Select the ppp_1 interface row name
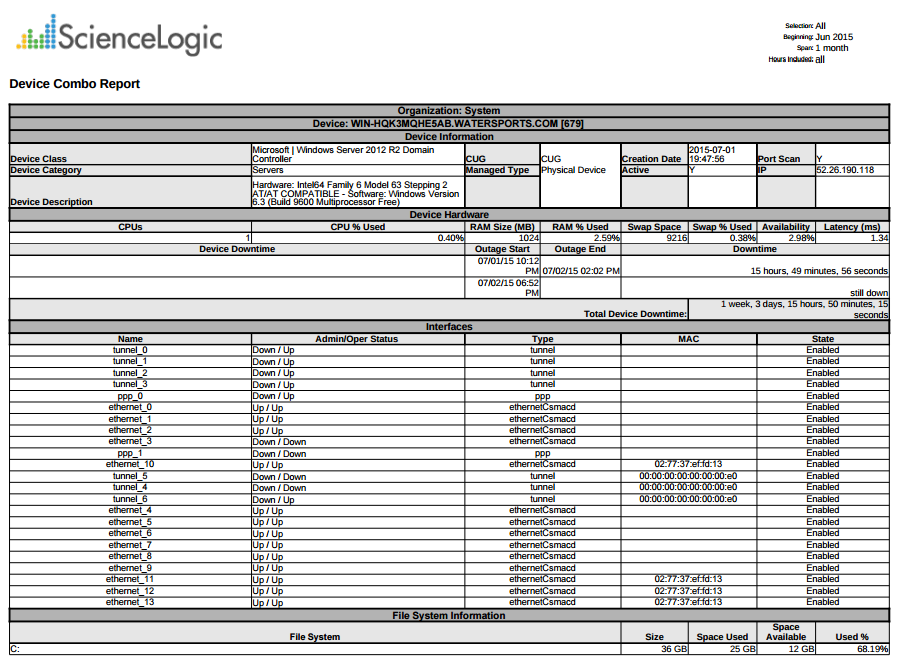 pyautogui.click(x=130, y=453)
